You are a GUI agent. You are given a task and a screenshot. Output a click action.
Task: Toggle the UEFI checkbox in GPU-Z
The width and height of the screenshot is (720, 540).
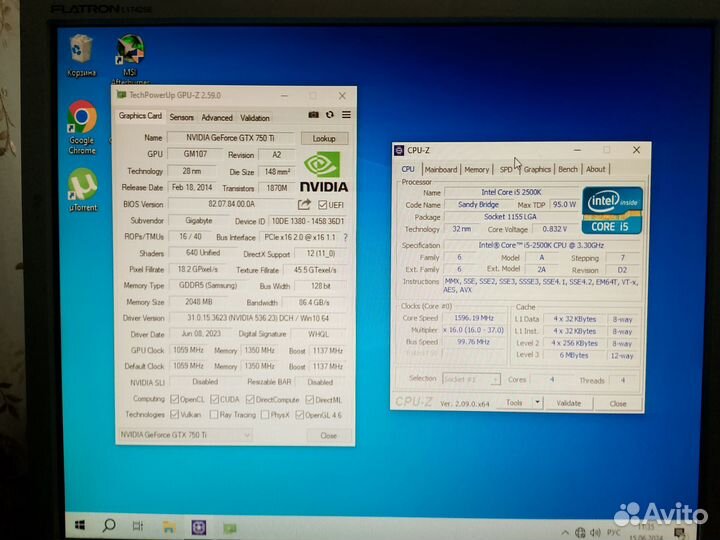coord(322,204)
